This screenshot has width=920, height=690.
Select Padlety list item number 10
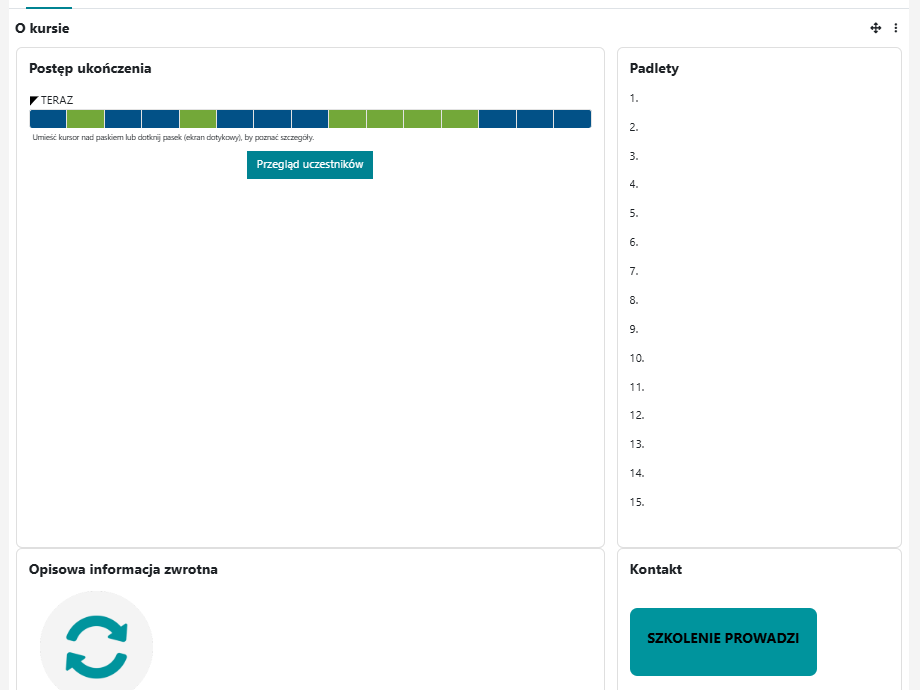pos(637,358)
